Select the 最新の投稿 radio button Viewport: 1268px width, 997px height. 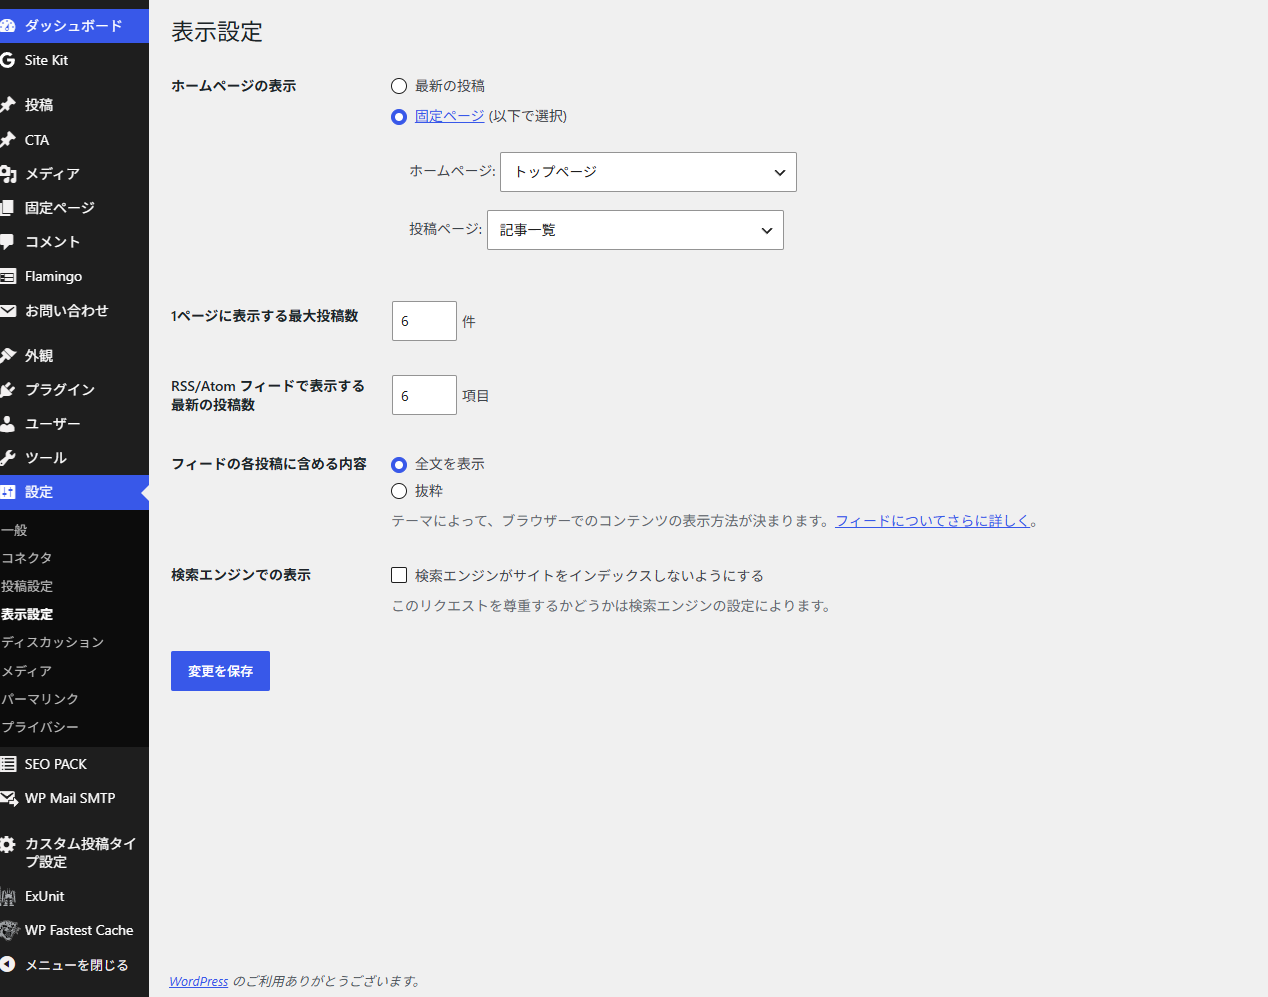coord(399,86)
